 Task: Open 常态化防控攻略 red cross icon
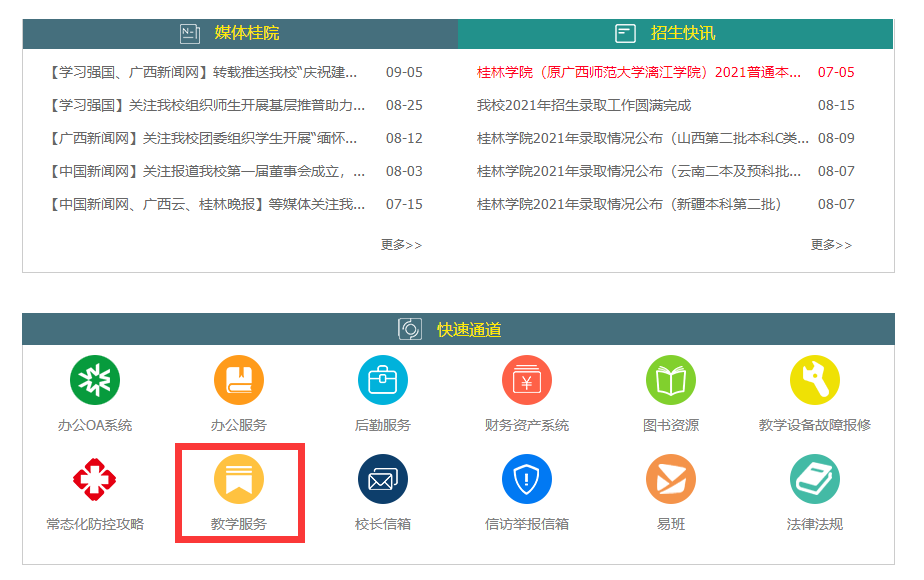(x=95, y=480)
